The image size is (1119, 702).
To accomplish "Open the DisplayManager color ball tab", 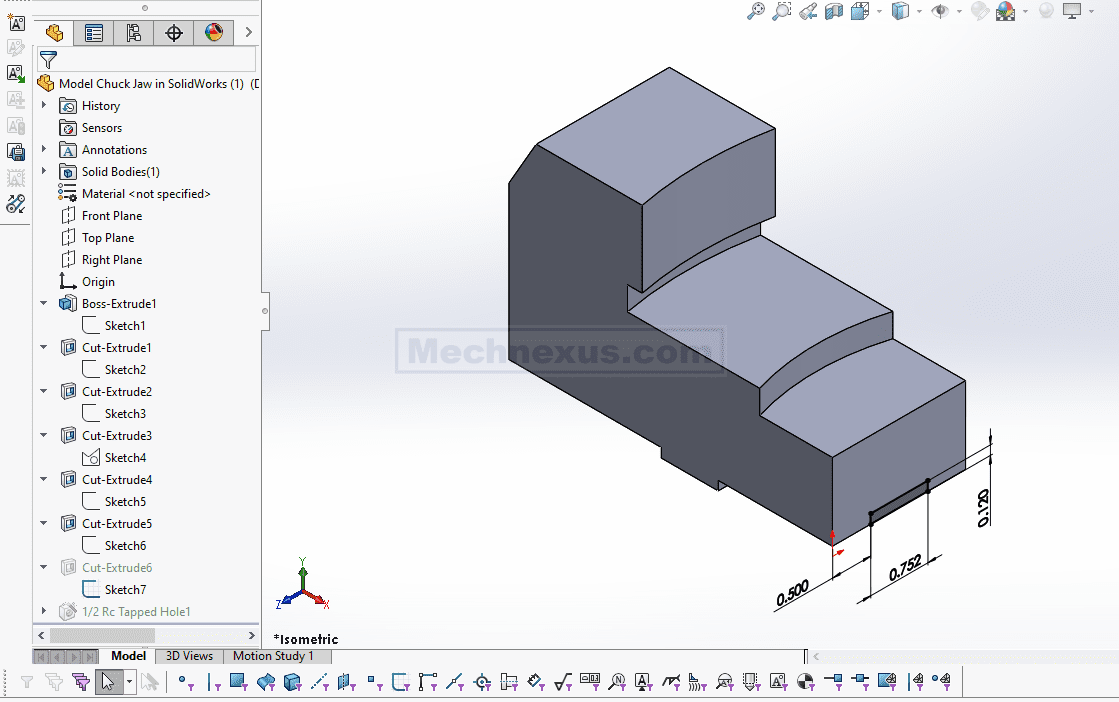I will [x=213, y=33].
